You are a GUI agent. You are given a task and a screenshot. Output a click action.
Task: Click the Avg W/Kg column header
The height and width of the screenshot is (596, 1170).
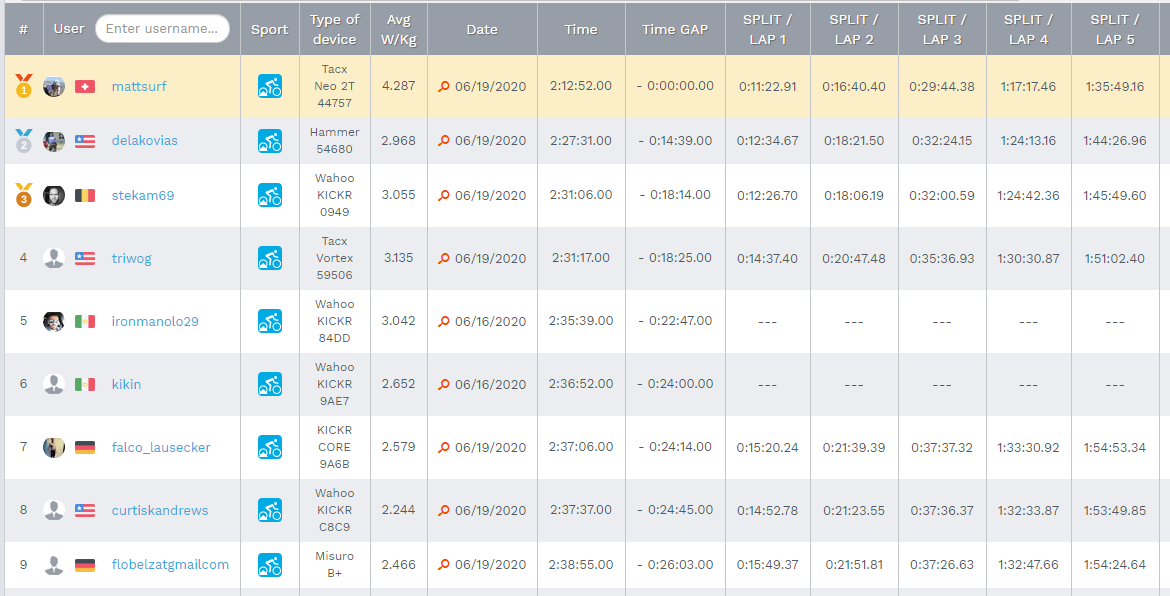pos(398,29)
